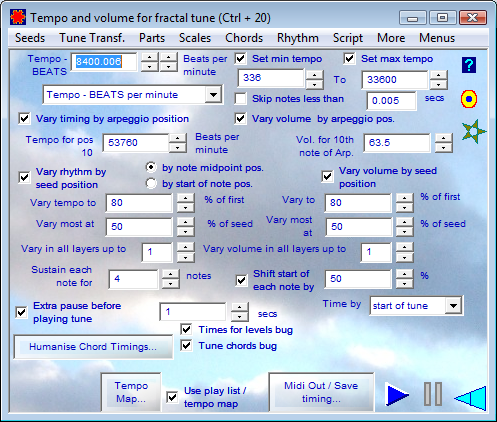Click the red app icon in title bar
497x422 pixels.
(x=18, y=17)
